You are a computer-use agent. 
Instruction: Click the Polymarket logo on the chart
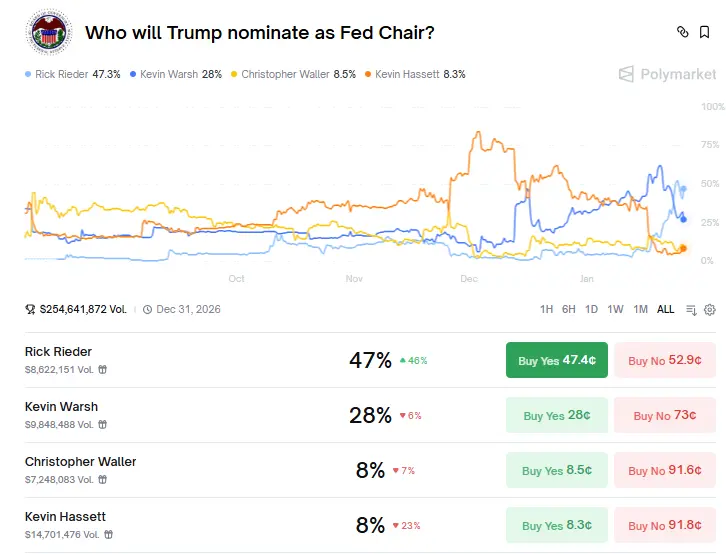tap(667, 74)
